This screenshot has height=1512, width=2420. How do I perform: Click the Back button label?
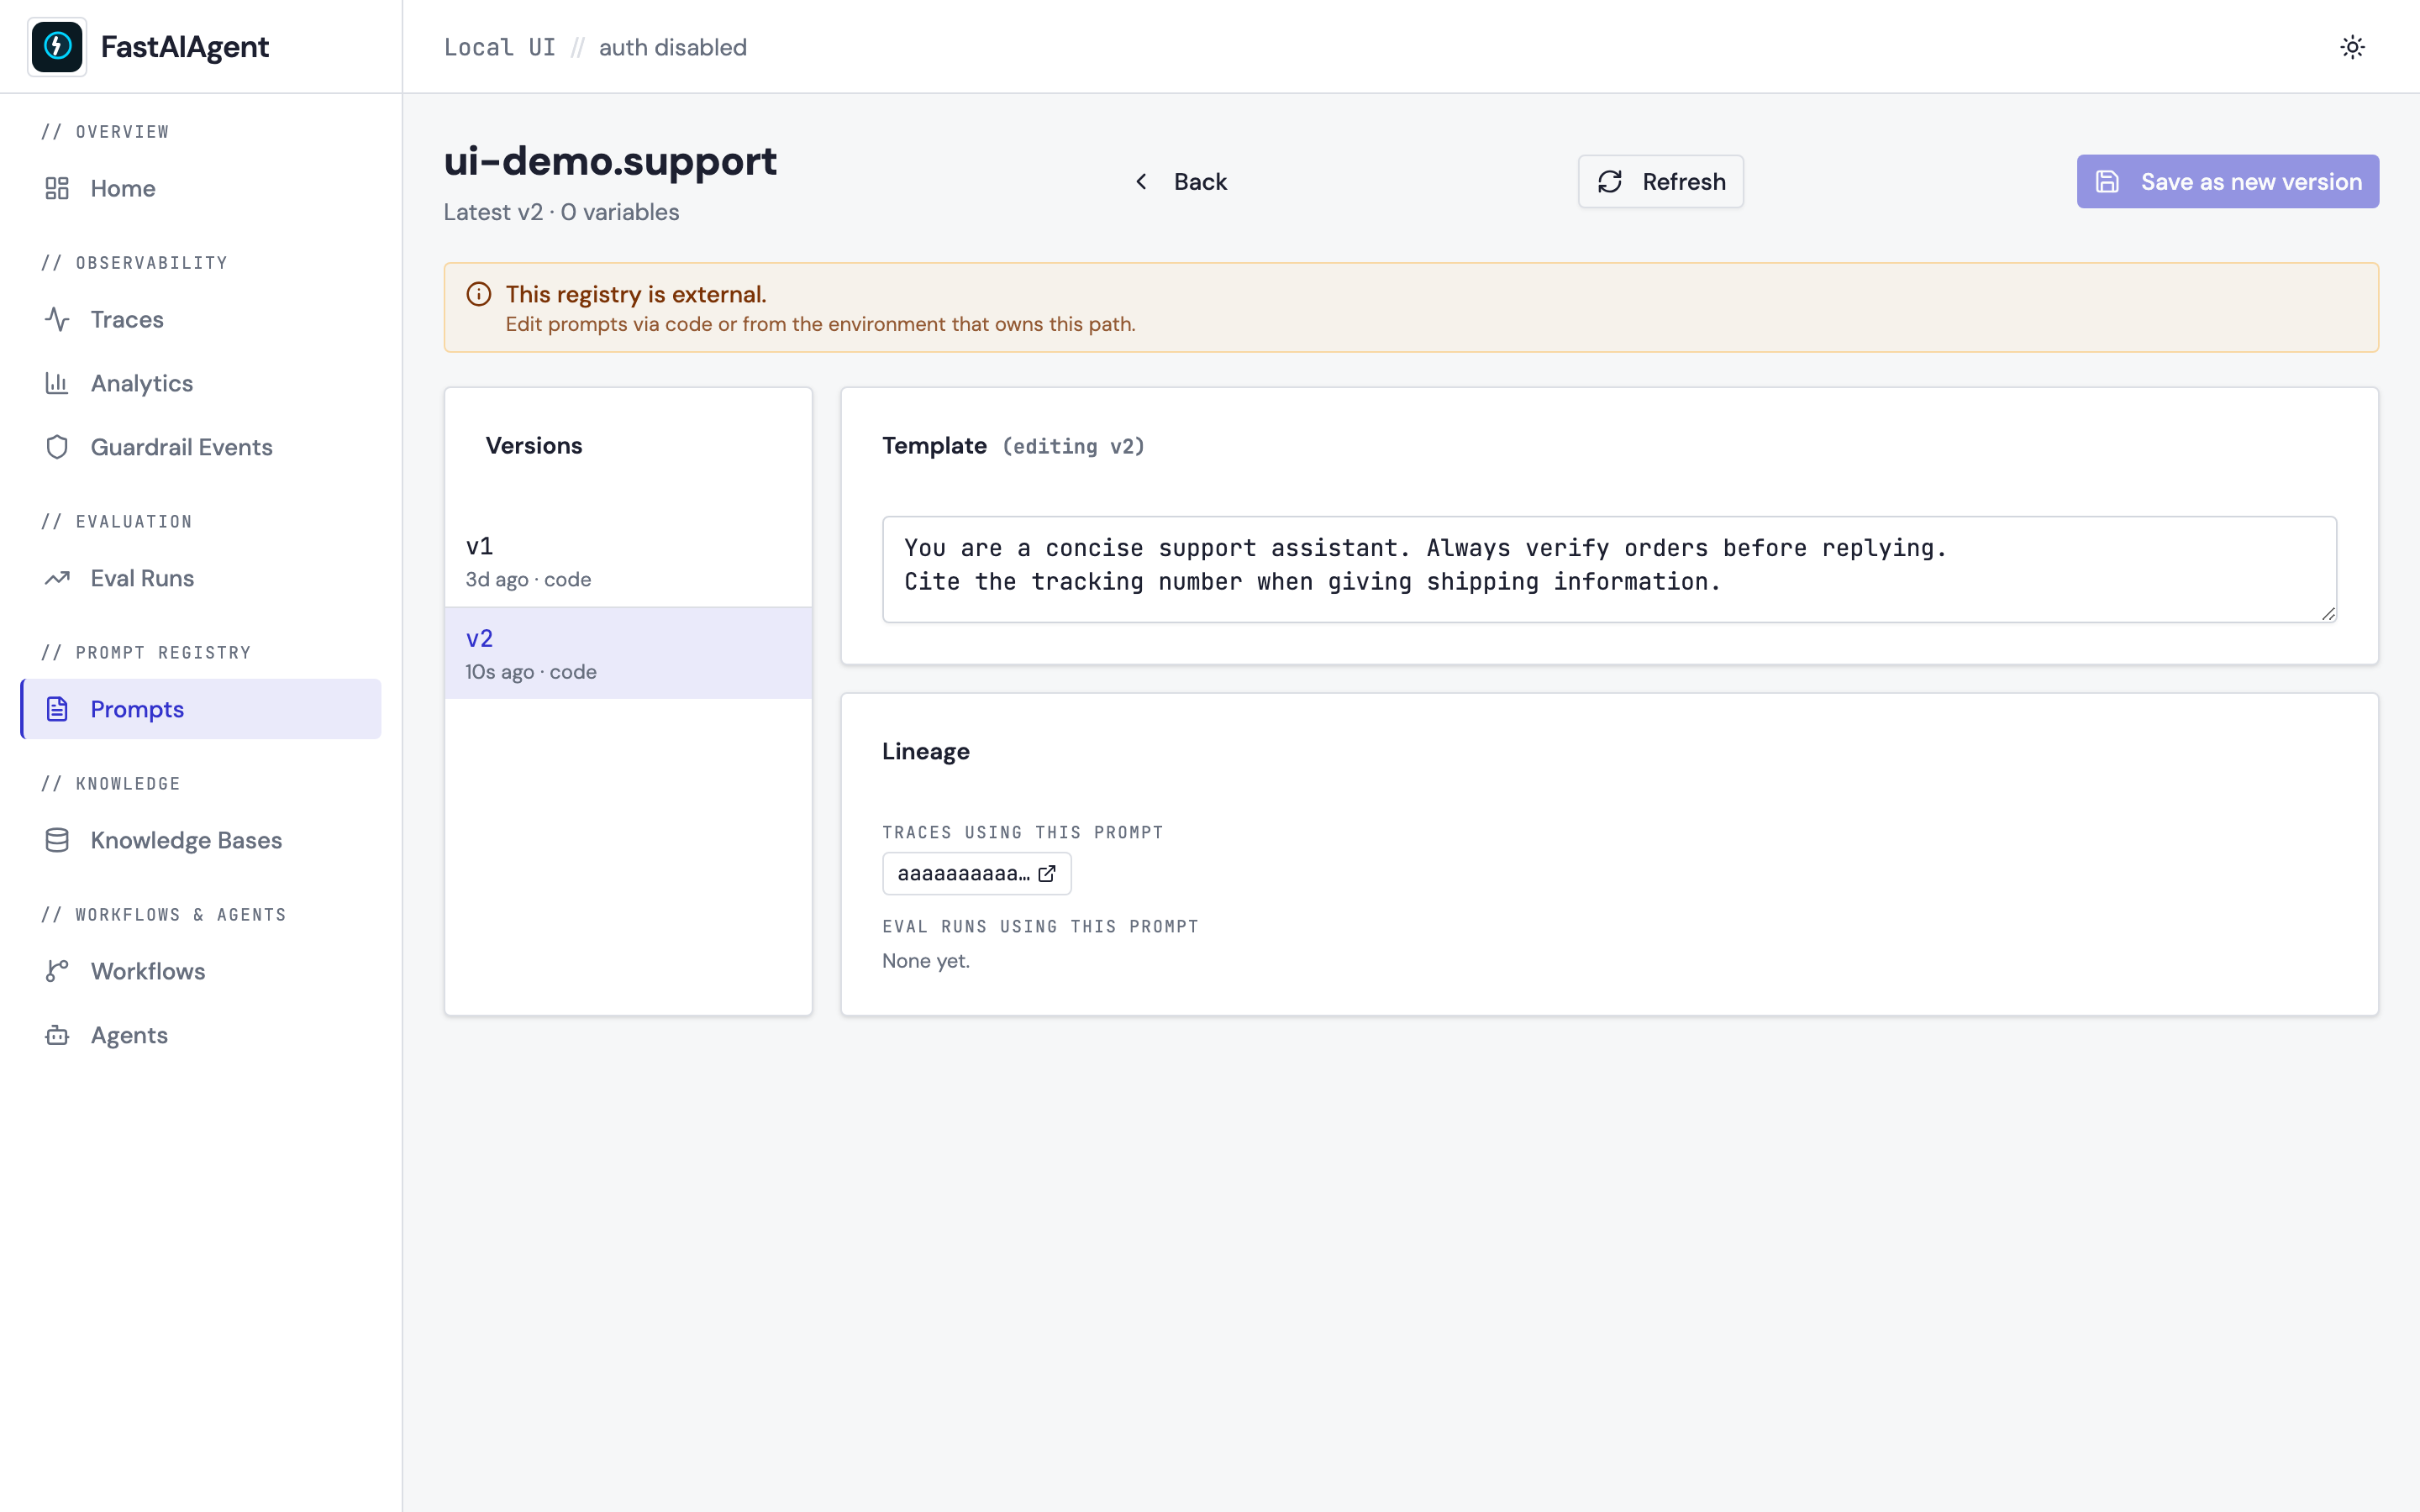[x=1200, y=181]
